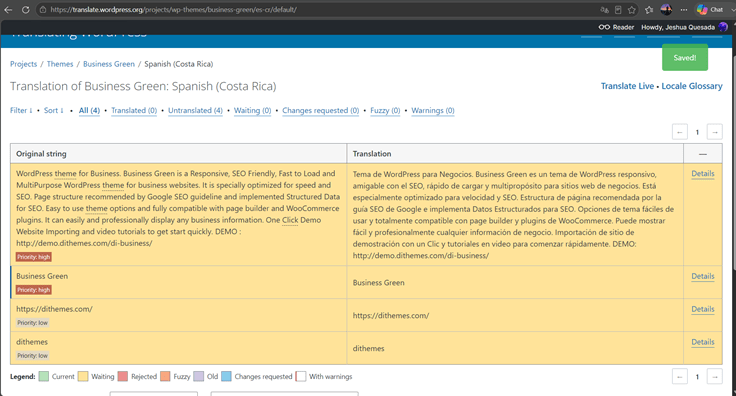Click the Old purple legend swatch
This screenshot has width=736, height=396.
pyautogui.click(x=199, y=376)
